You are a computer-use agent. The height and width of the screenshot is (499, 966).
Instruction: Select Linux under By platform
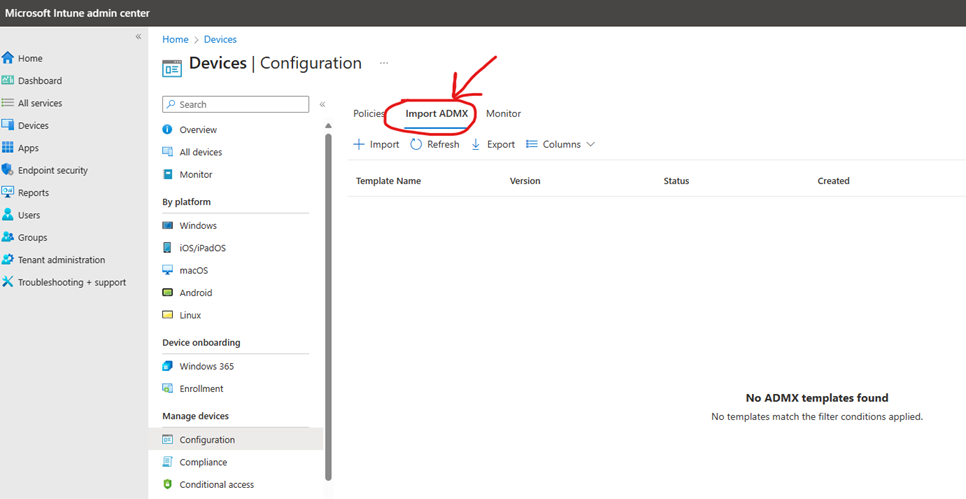(x=190, y=315)
